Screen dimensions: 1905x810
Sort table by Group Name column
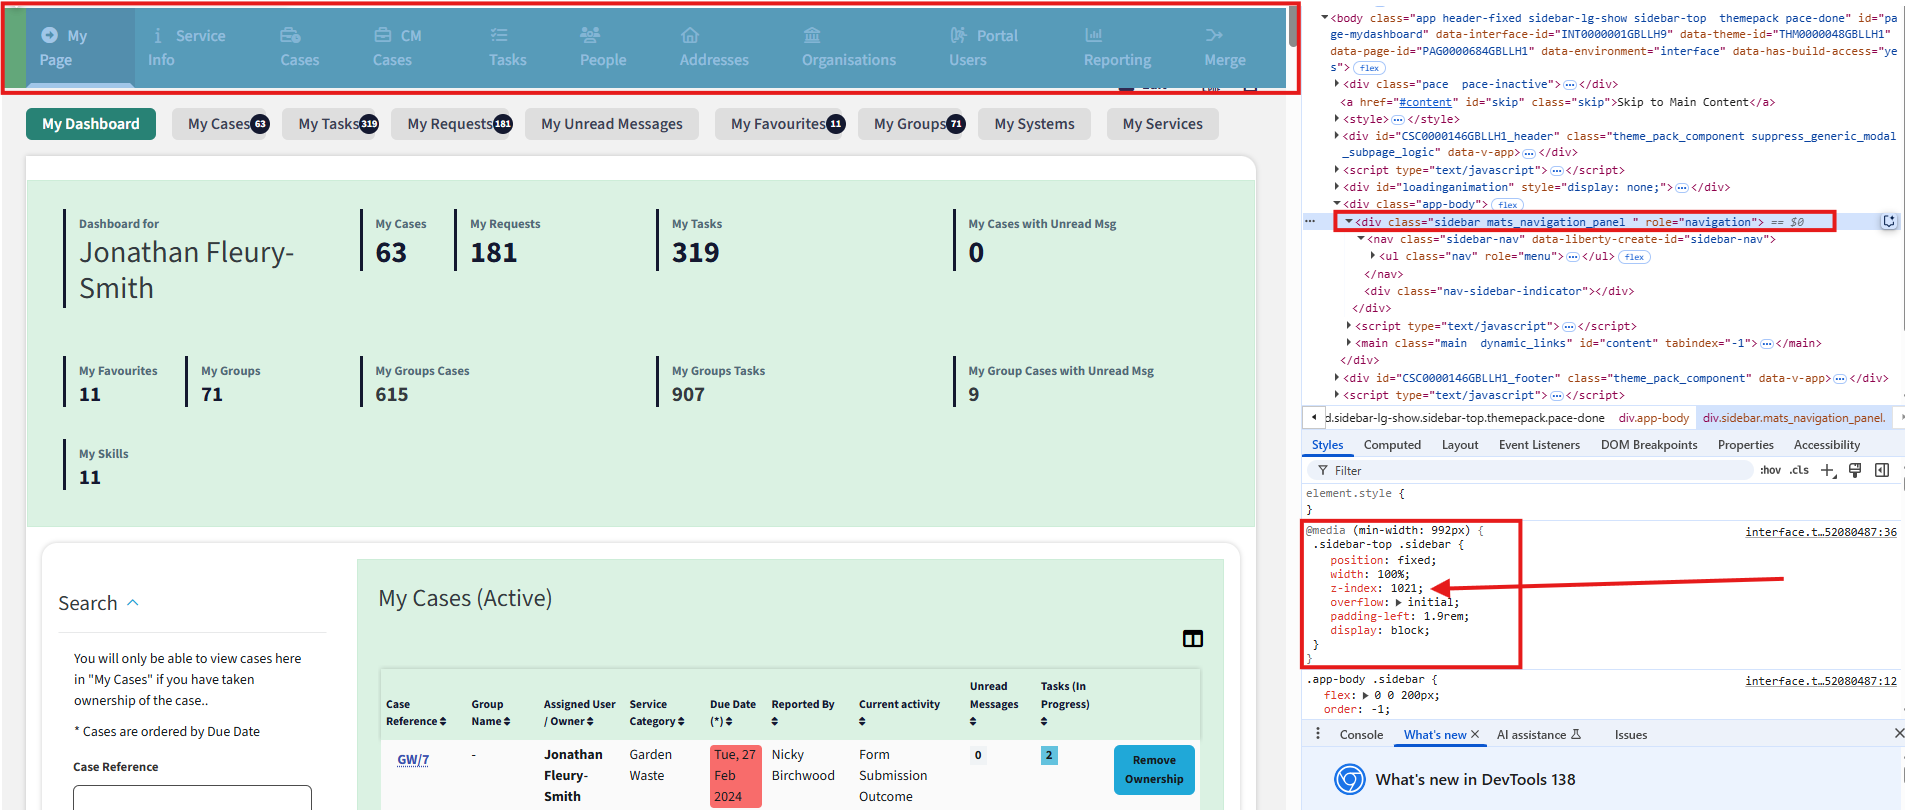(x=491, y=712)
